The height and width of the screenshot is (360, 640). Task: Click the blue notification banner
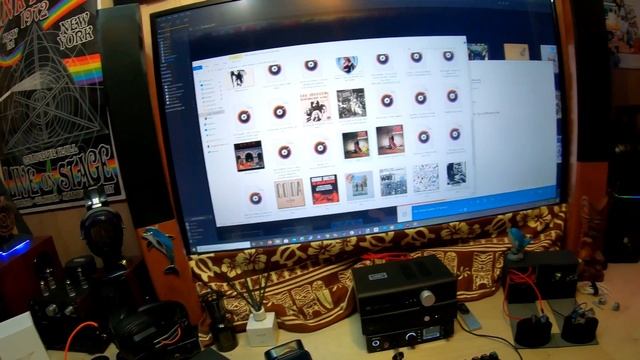[484, 203]
